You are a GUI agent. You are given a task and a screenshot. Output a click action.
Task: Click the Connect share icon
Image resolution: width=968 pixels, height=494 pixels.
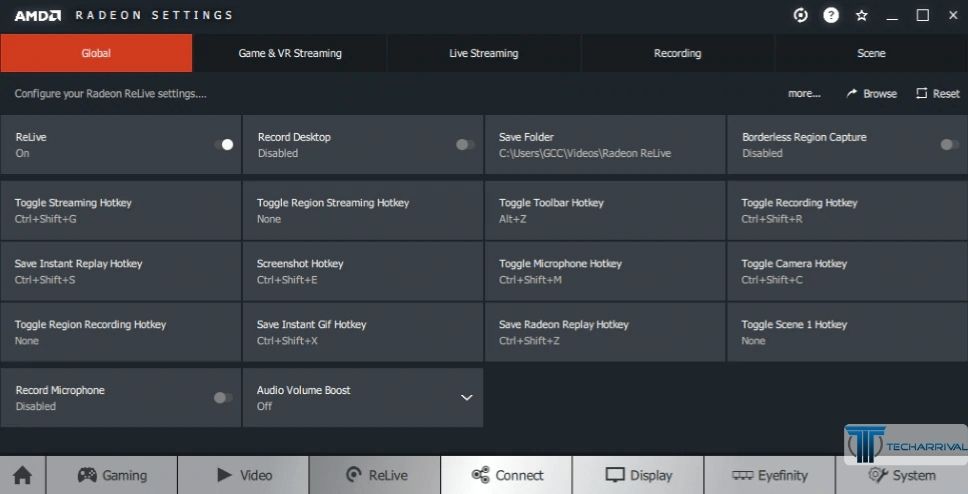pos(480,475)
